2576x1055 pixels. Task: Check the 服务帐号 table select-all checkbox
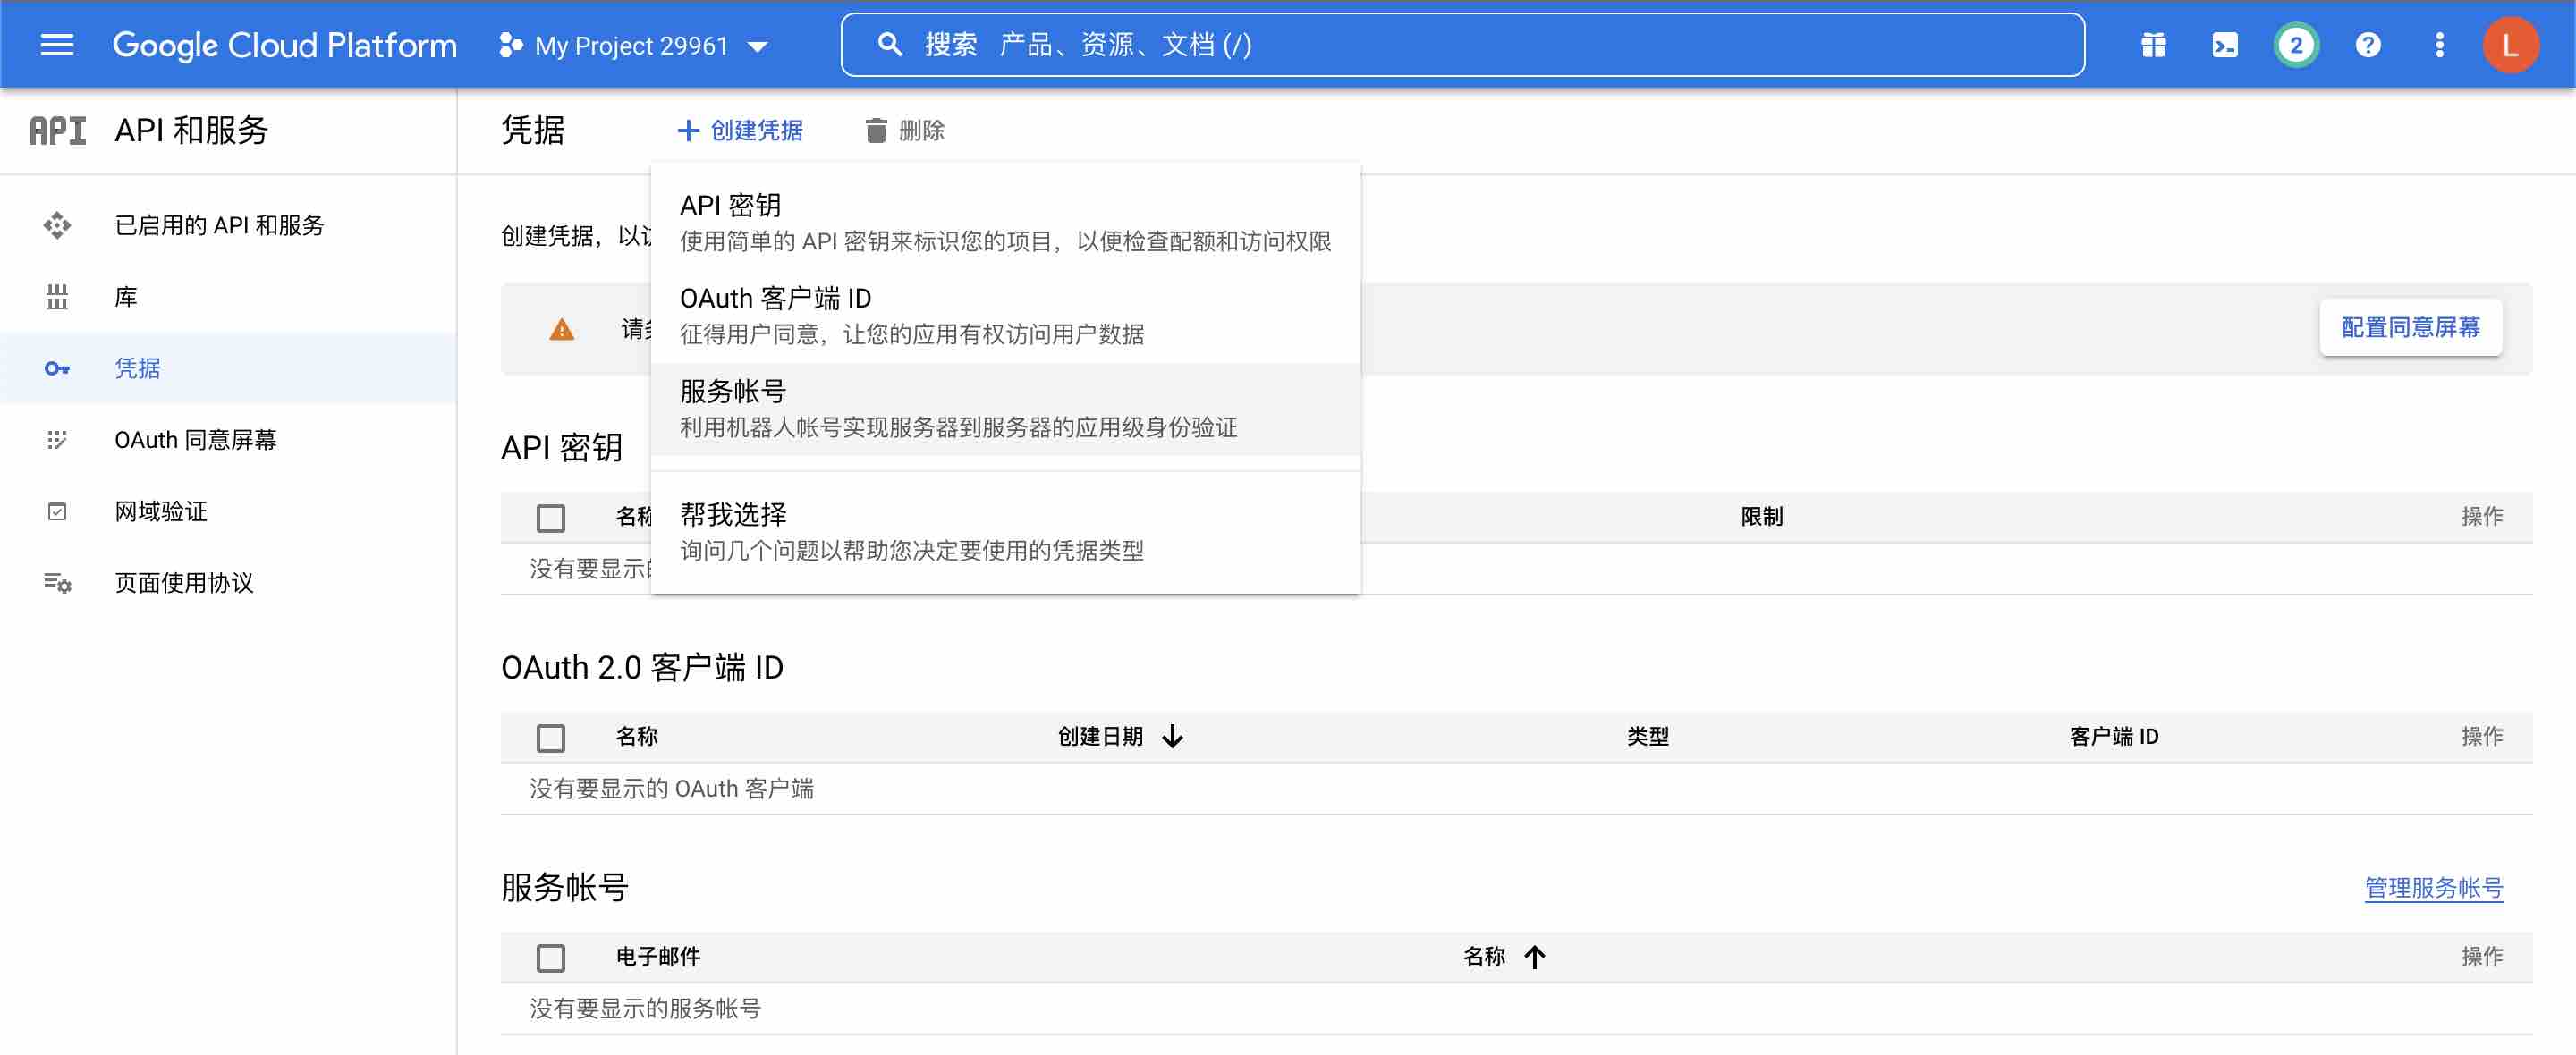tap(550, 957)
